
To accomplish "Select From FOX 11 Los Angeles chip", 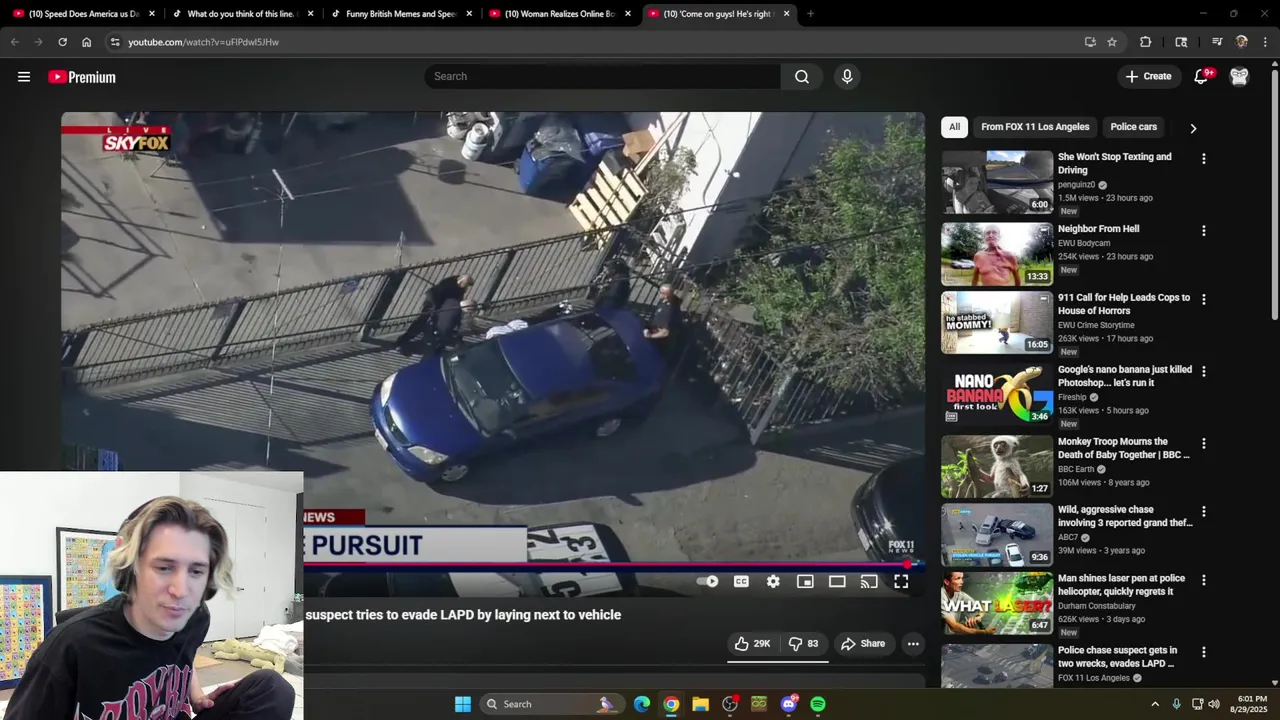I will [x=1035, y=127].
